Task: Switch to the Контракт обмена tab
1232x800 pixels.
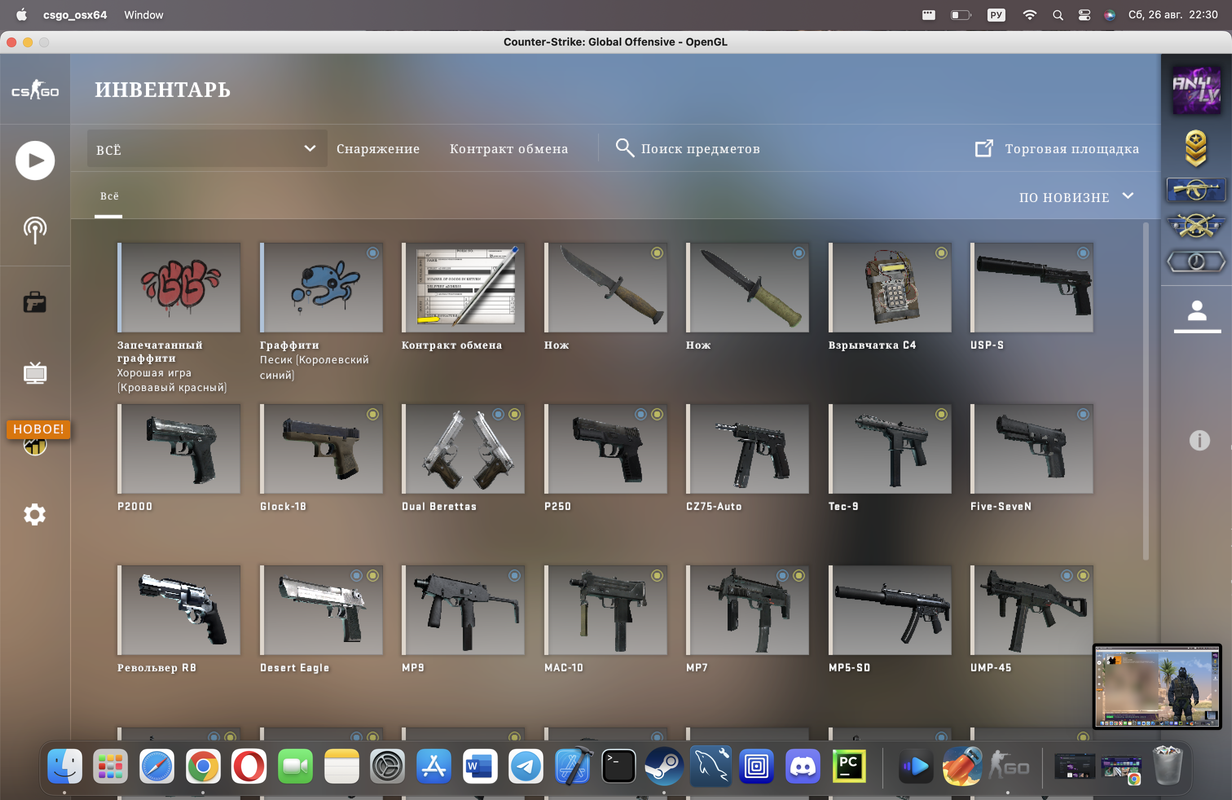Action: [509, 149]
